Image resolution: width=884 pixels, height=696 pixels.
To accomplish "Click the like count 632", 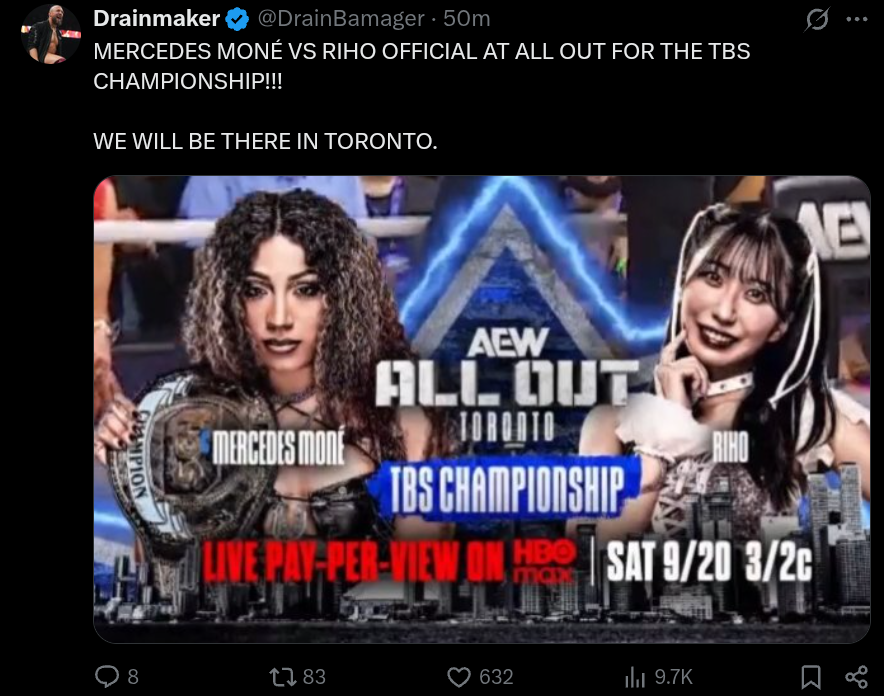I will pyautogui.click(x=496, y=677).
